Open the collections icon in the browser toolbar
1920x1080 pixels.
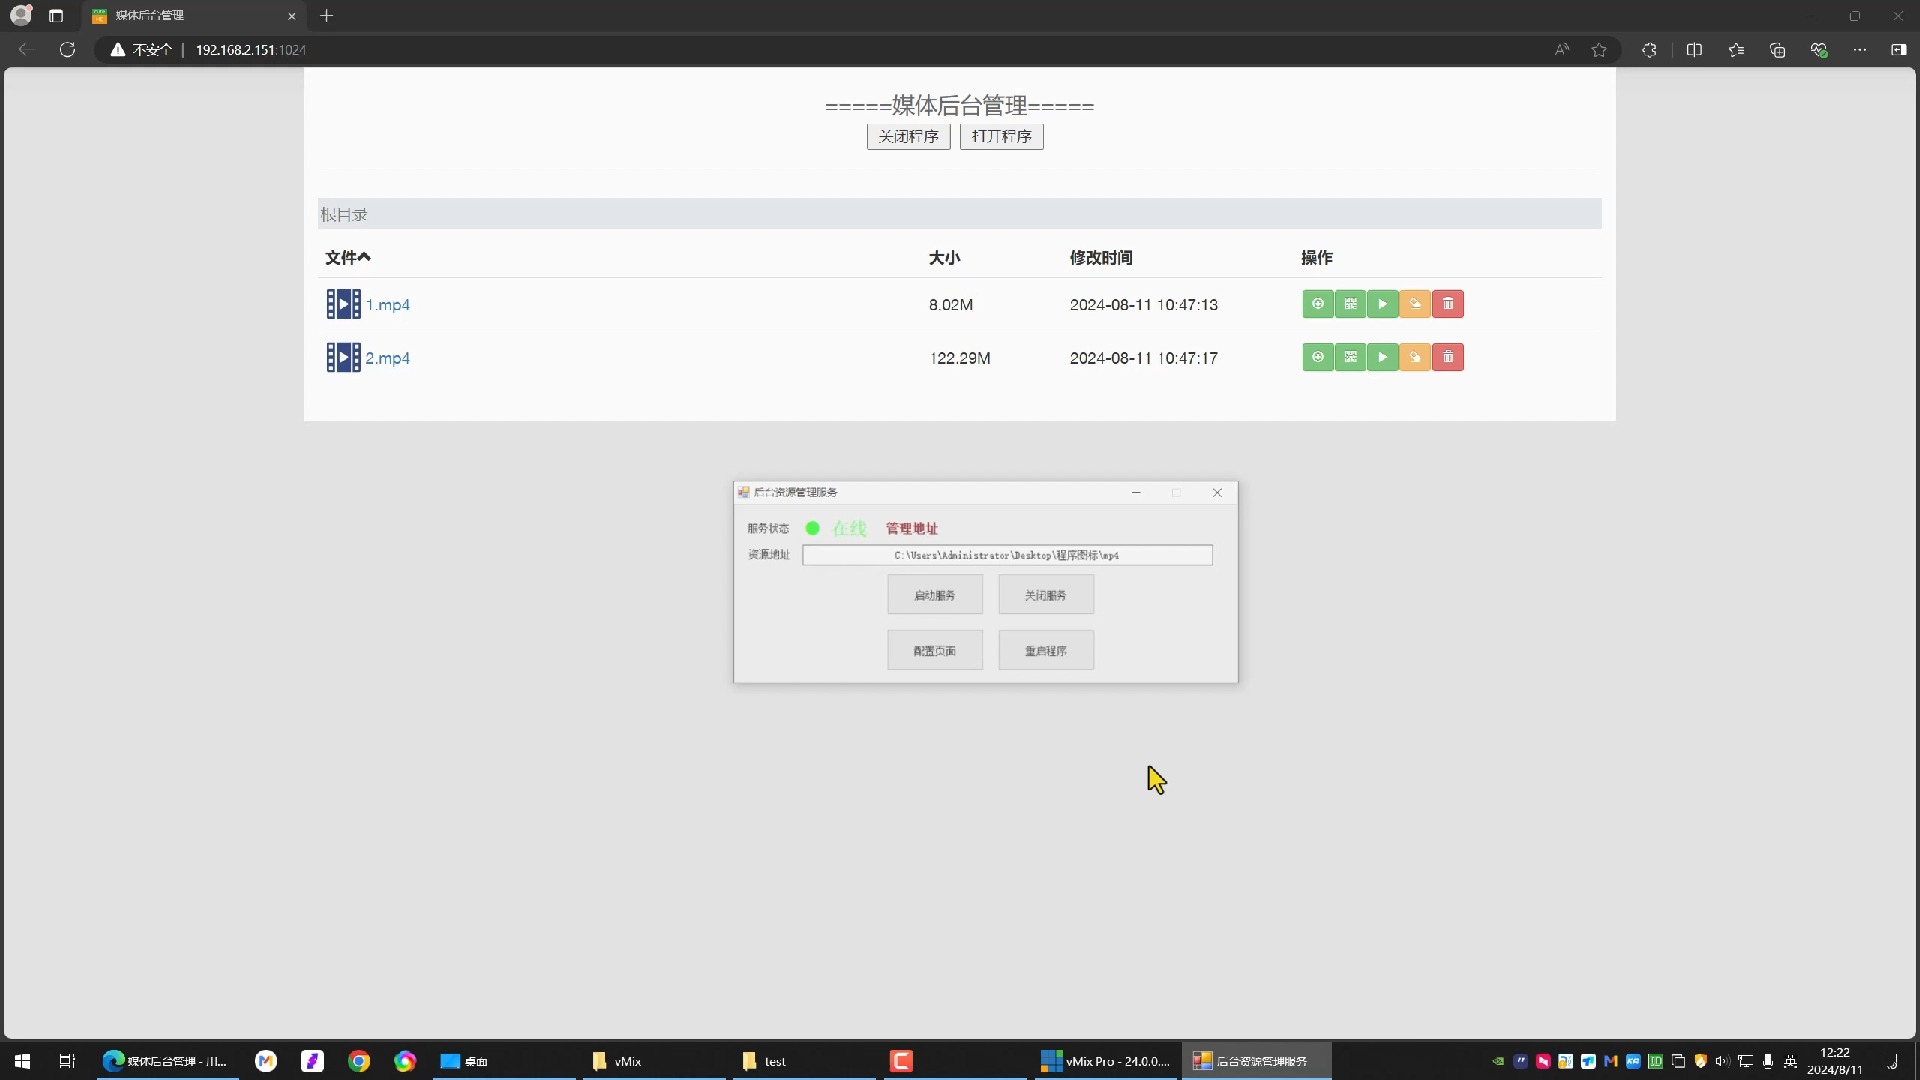click(x=1777, y=50)
